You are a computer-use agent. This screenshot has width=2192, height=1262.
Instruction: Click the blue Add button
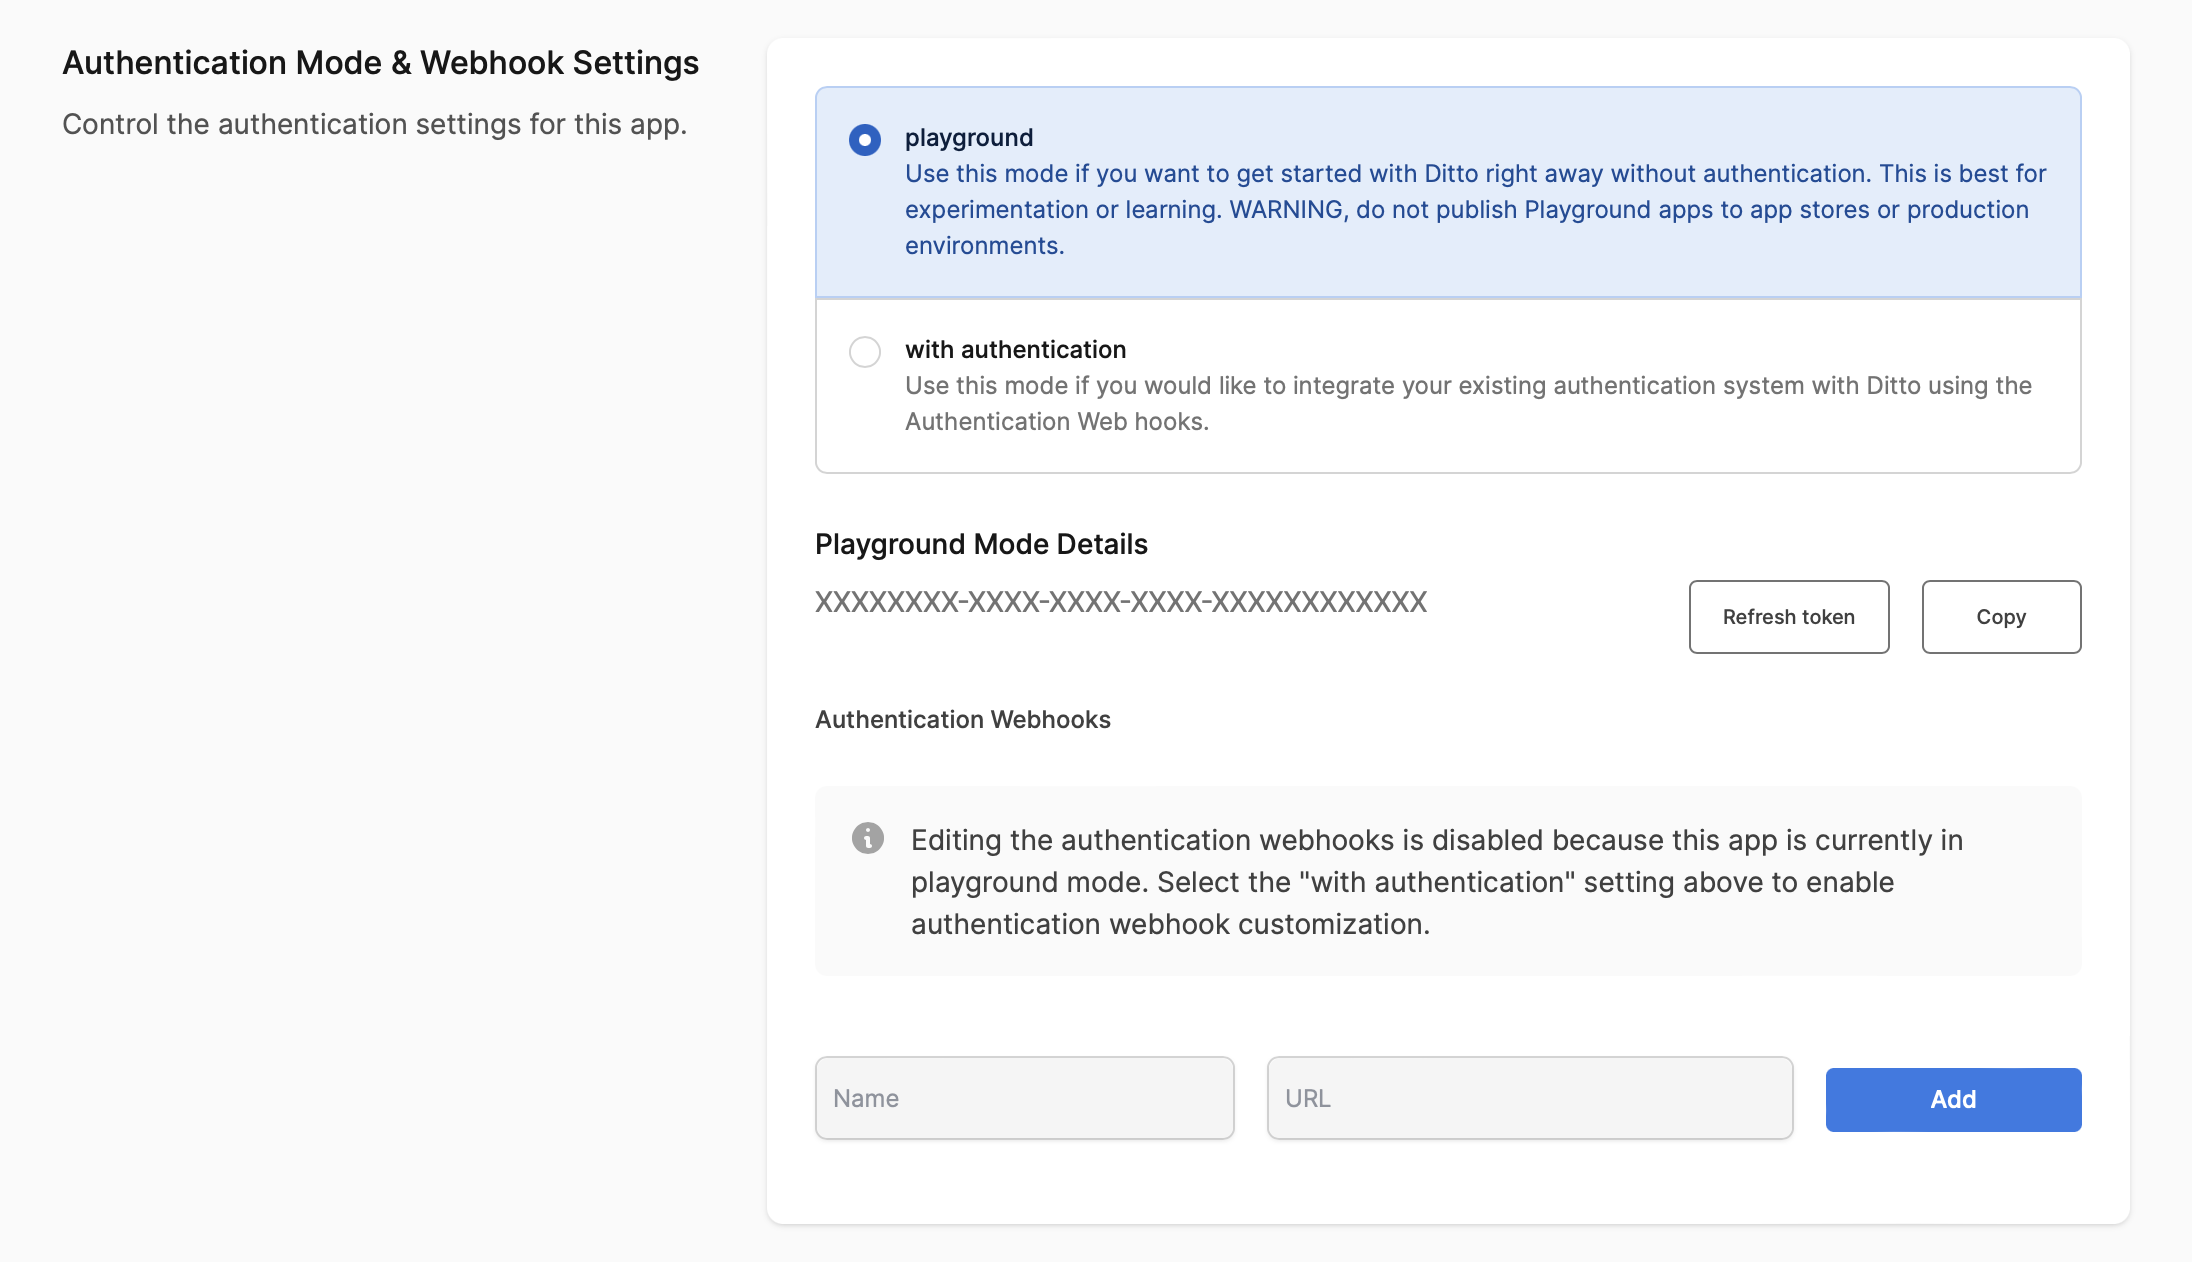(1952, 1099)
